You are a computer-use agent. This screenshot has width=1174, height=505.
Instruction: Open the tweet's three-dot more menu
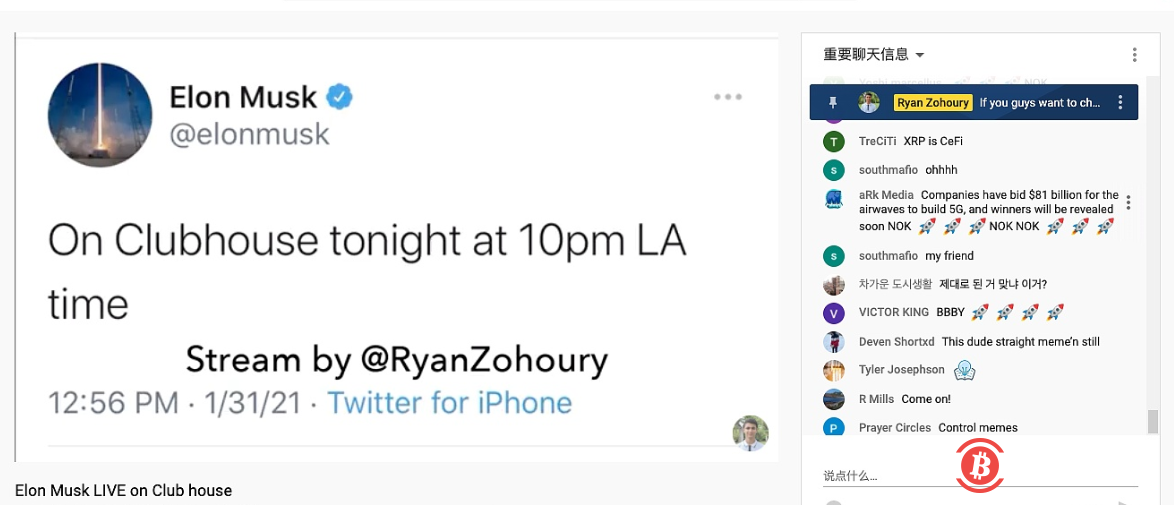[729, 97]
